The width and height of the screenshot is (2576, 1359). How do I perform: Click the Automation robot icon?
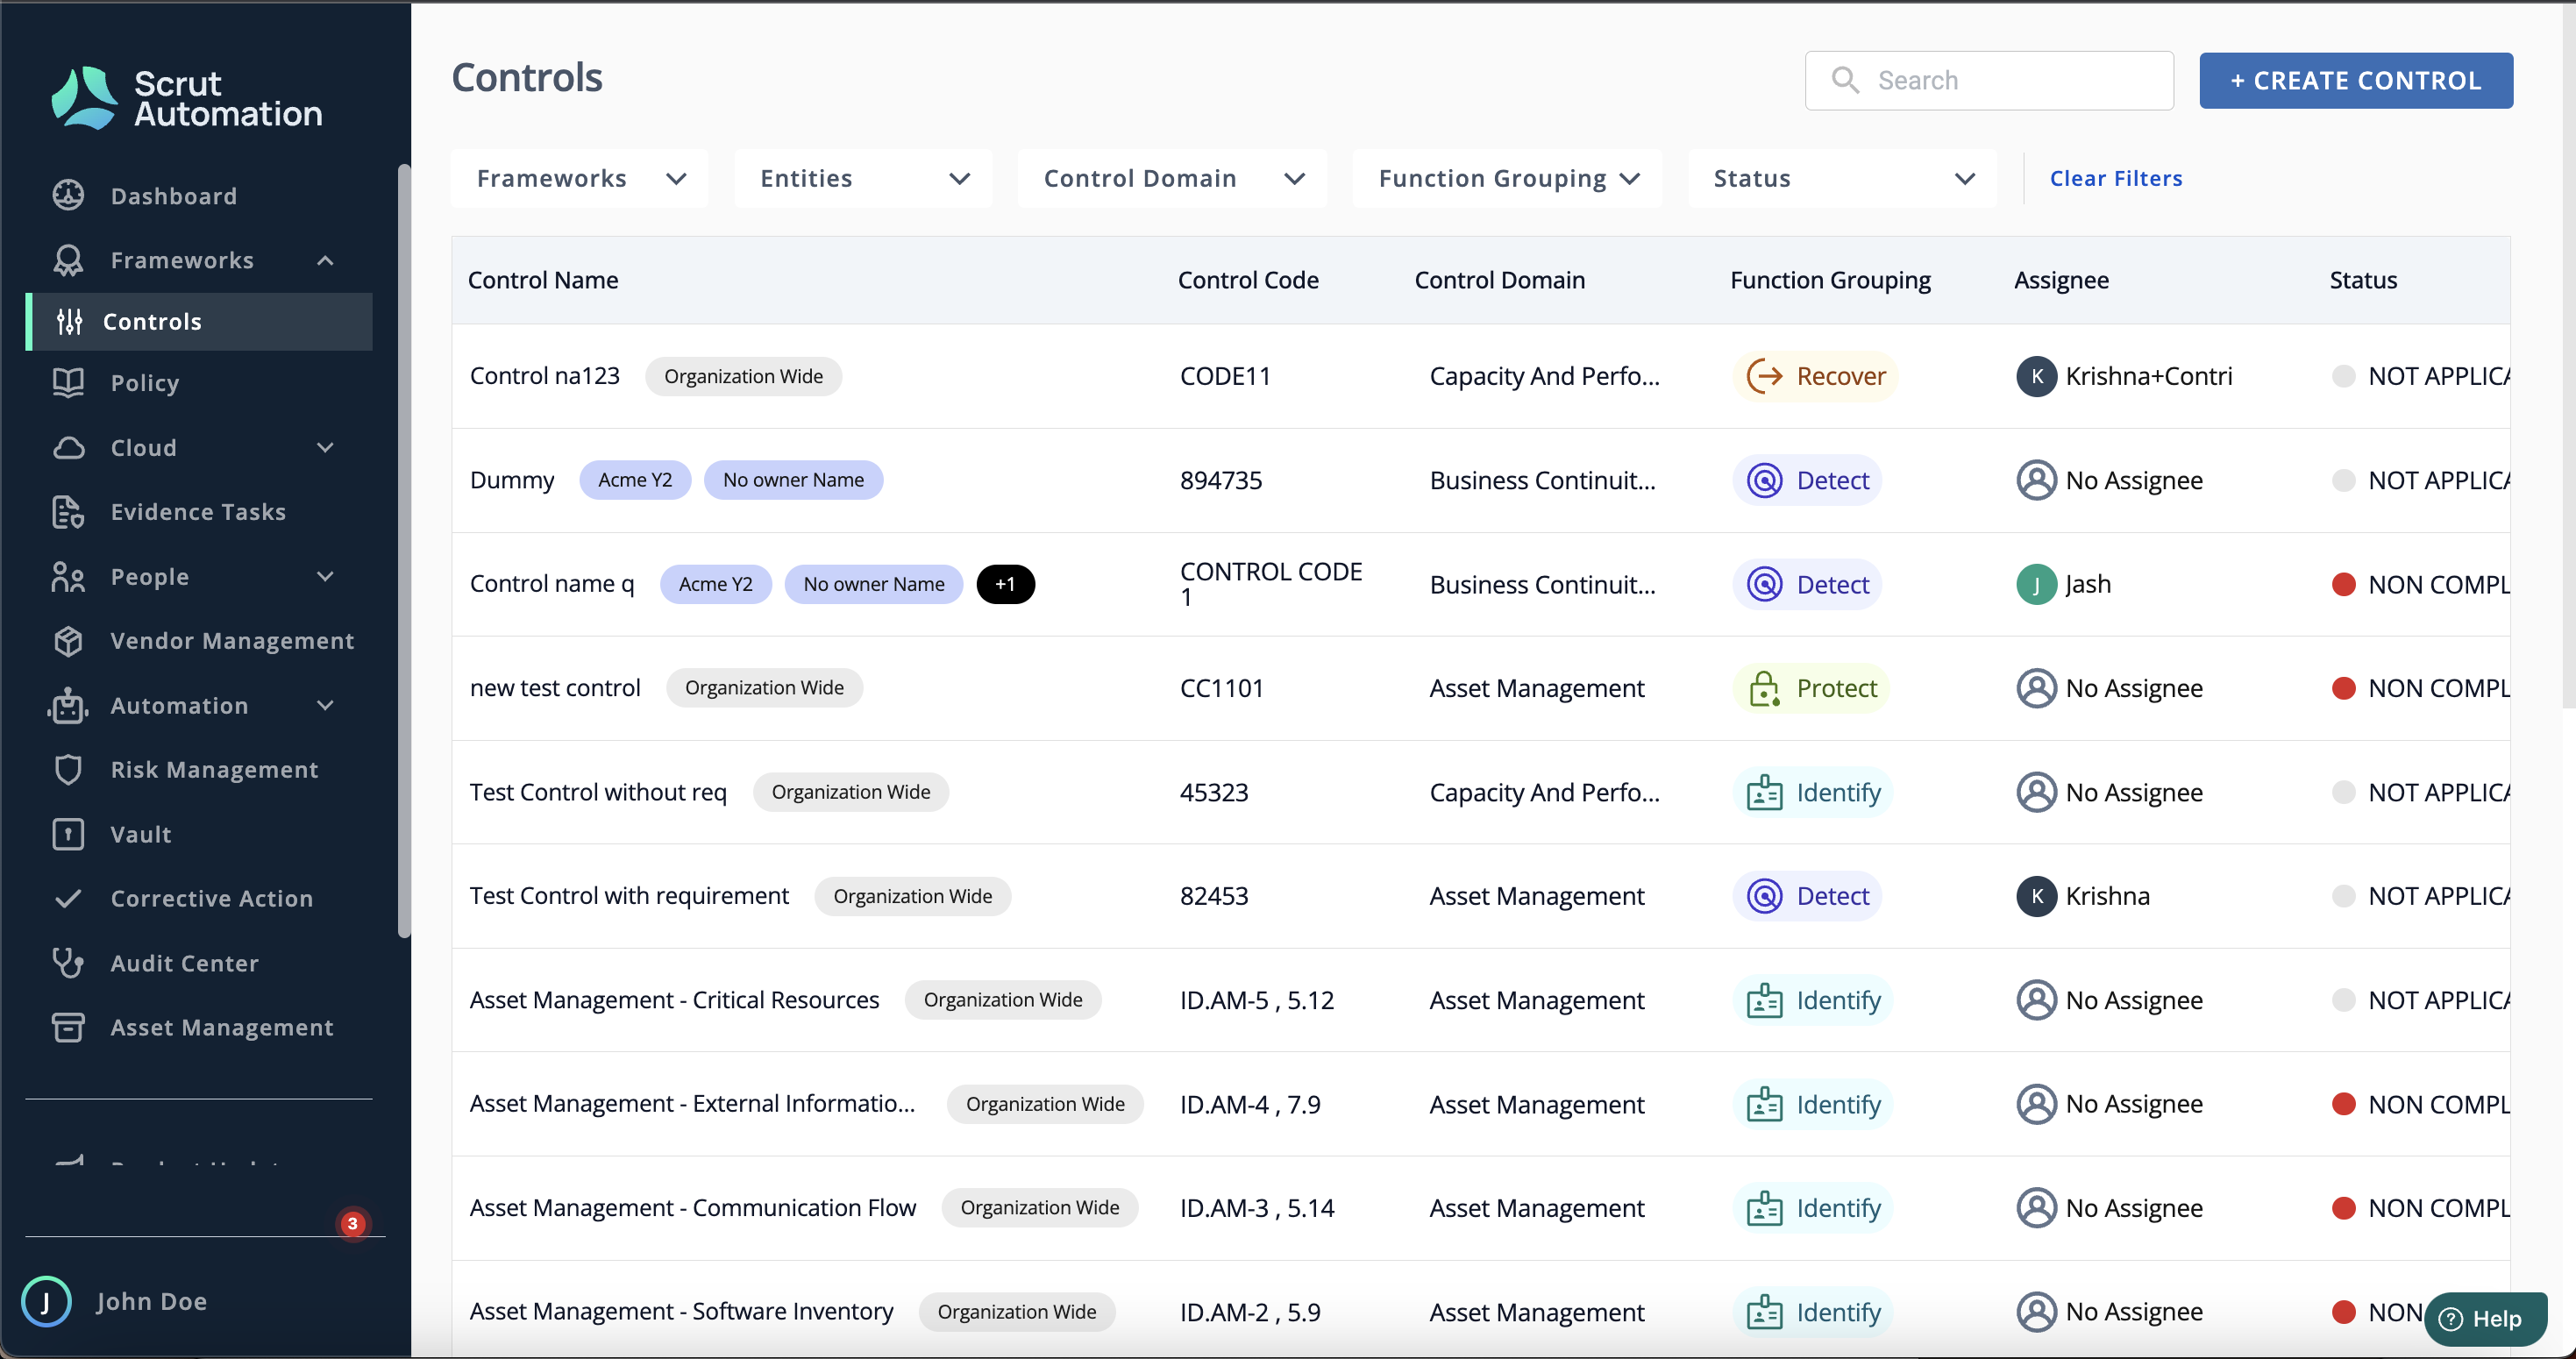(68, 705)
